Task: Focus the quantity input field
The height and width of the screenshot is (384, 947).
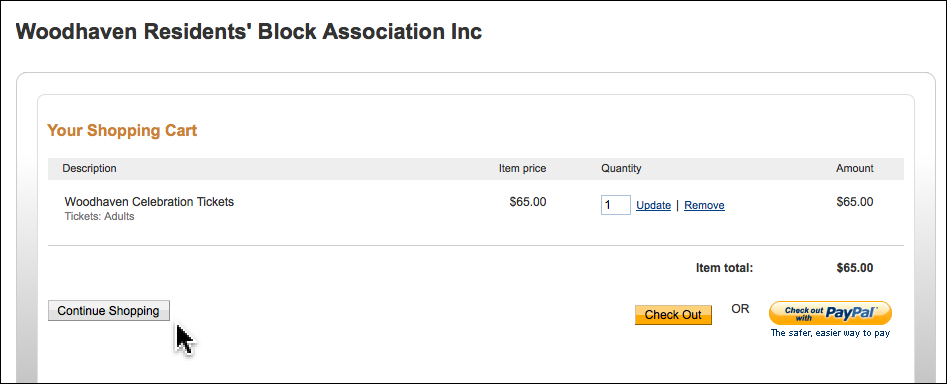Action: pyautogui.click(x=615, y=205)
